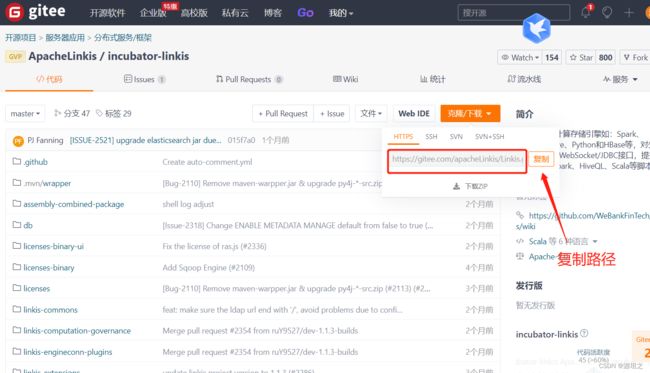Screen dimensions: 650x373
Task: Click the Star count 800
Action: [606, 58]
